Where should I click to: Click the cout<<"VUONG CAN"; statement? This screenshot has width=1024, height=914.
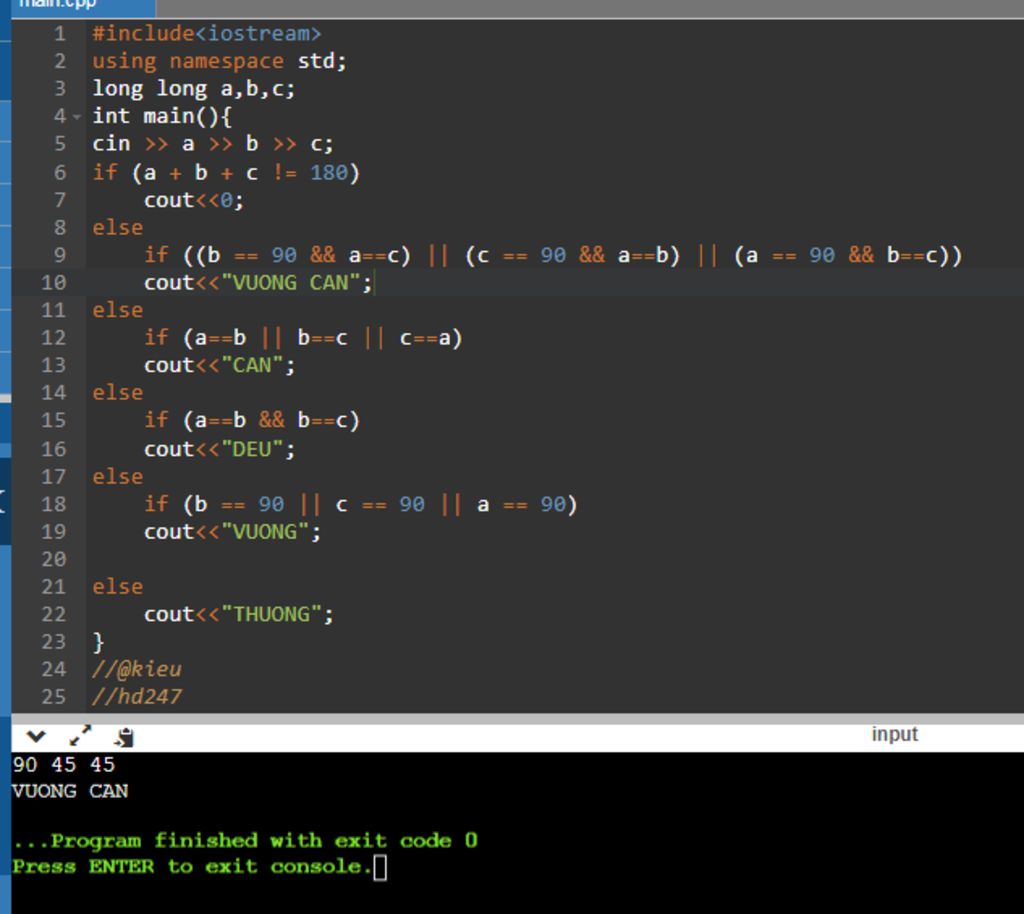tap(258, 283)
